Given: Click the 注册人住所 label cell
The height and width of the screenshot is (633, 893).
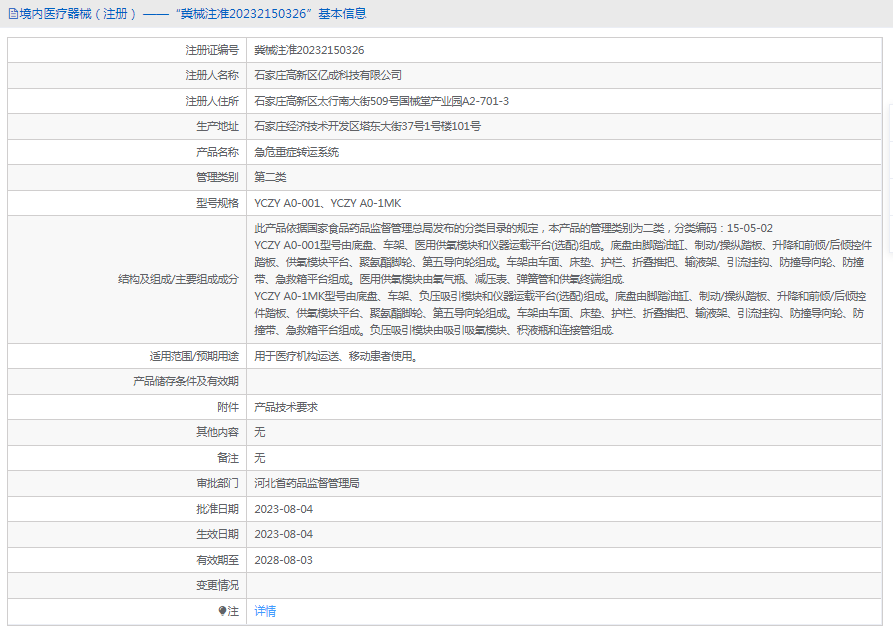Looking at the screenshot, I should pos(127,101).
